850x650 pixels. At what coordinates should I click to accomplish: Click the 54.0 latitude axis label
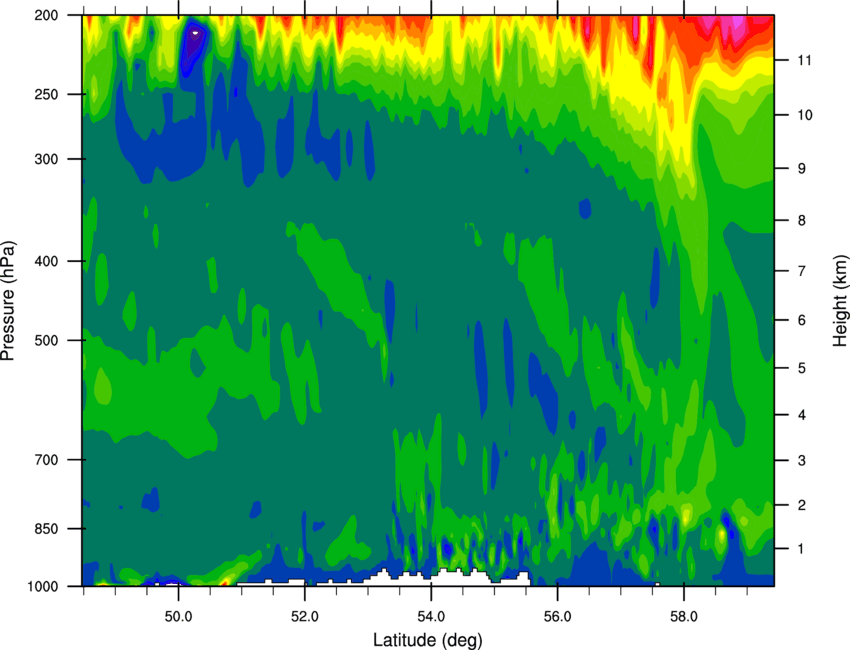[x=431, y=617]
